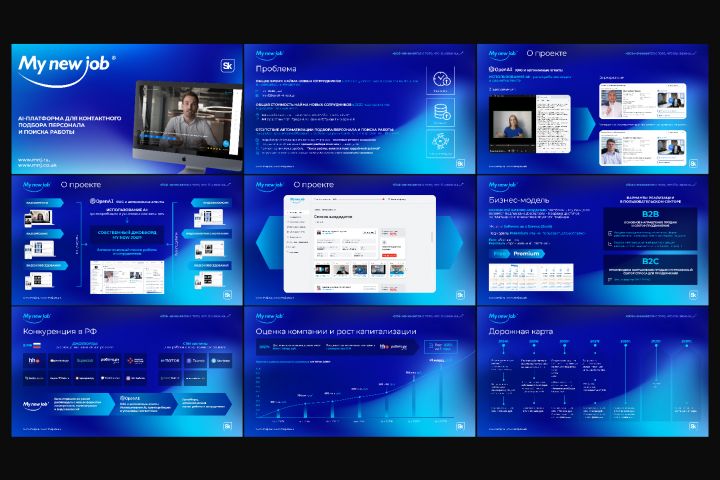Image resolution: width=720 pixels, height=480 pixels.
Task: Click the B2C block heading
Action: (x=650, y=261)
